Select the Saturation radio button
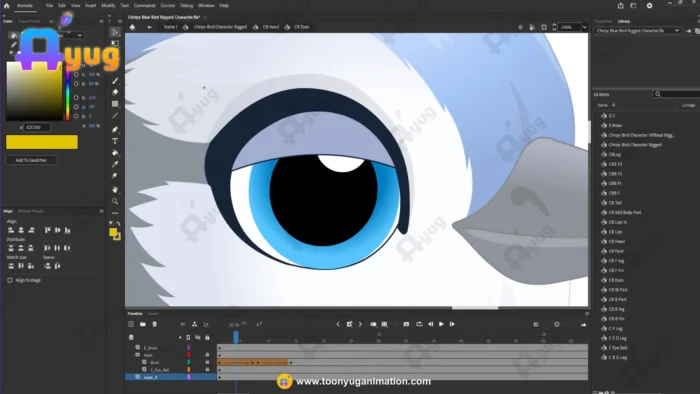Viewport: 700px width, 394px height. (76, 75)
